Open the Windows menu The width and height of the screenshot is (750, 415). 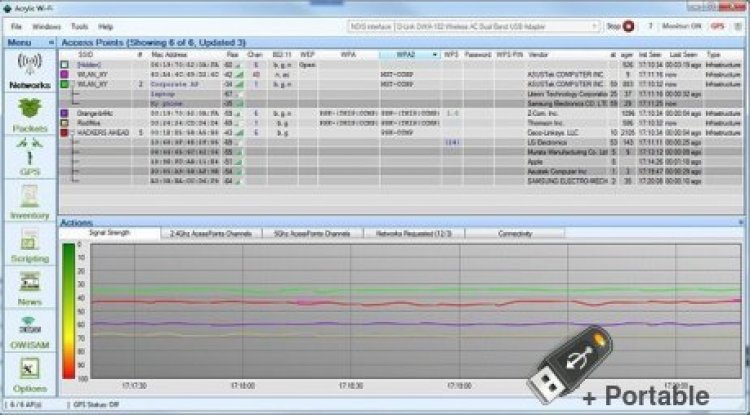pos(46,27)
